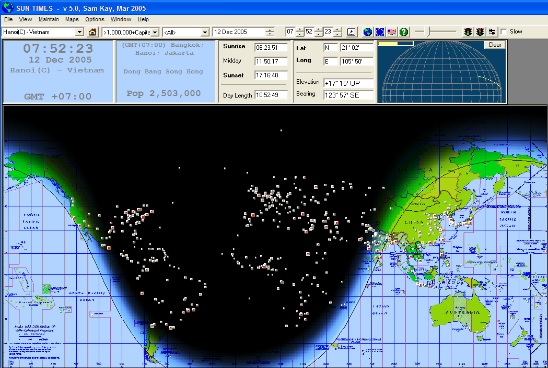Click the Pop 2,503,000 text
Image resolution: width=548 pixels, height=368 pixels.
[164, 93]
